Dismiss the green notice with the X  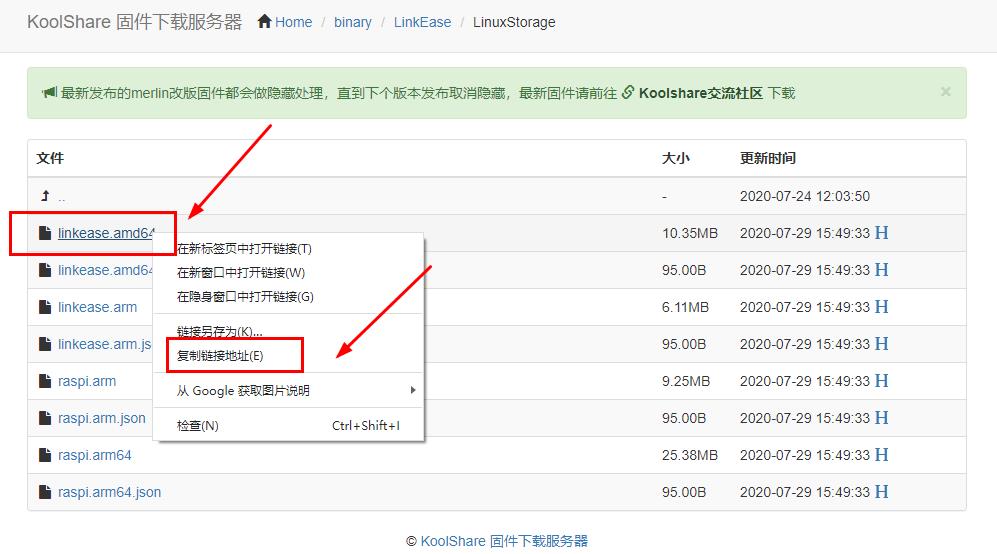point(945,92)
